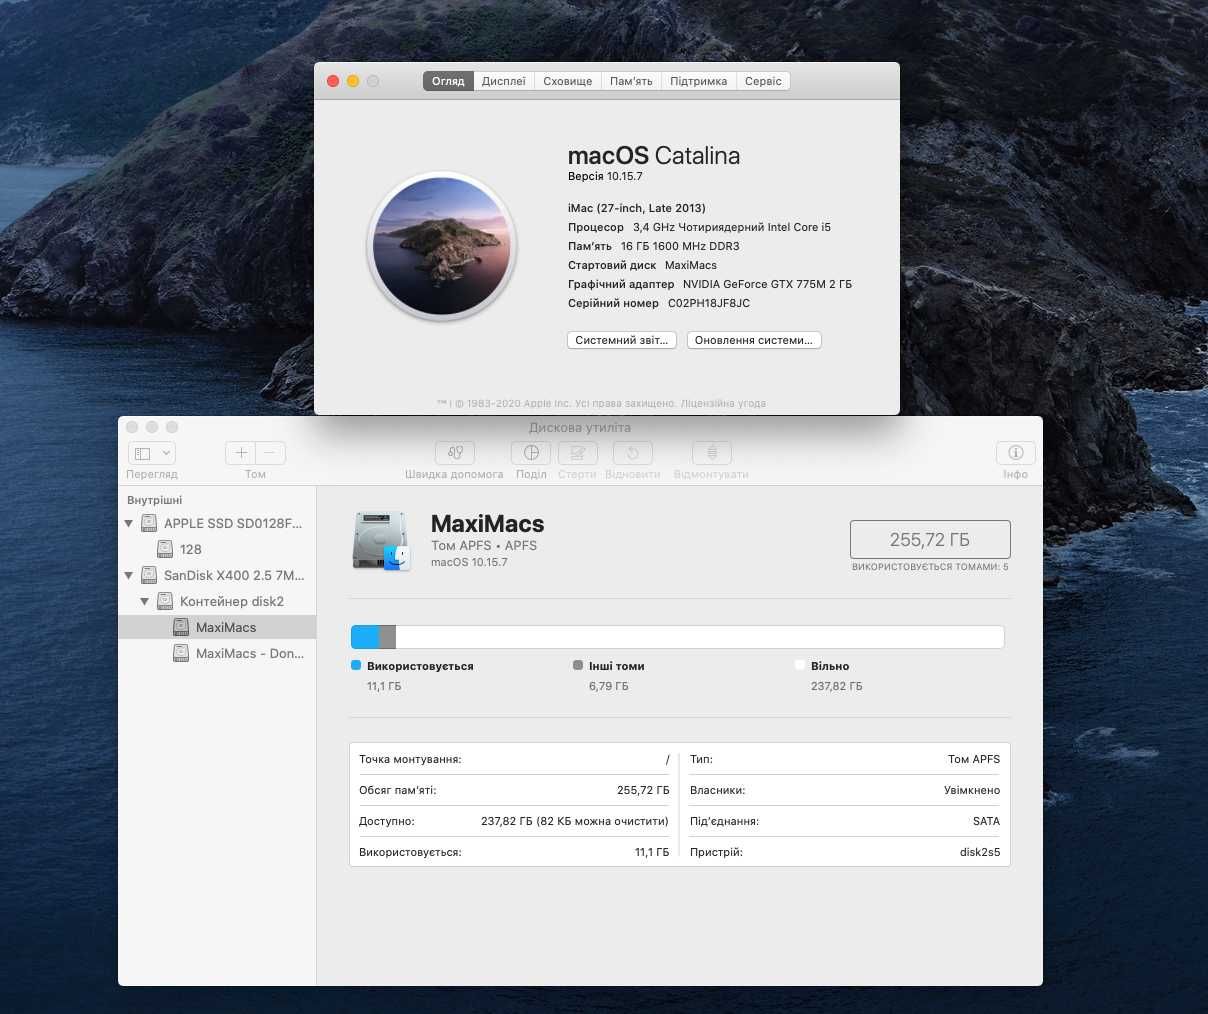Click the blue Використовується legend swatch
This screenshot has height=1014, width=1208.
click(356, 665)
